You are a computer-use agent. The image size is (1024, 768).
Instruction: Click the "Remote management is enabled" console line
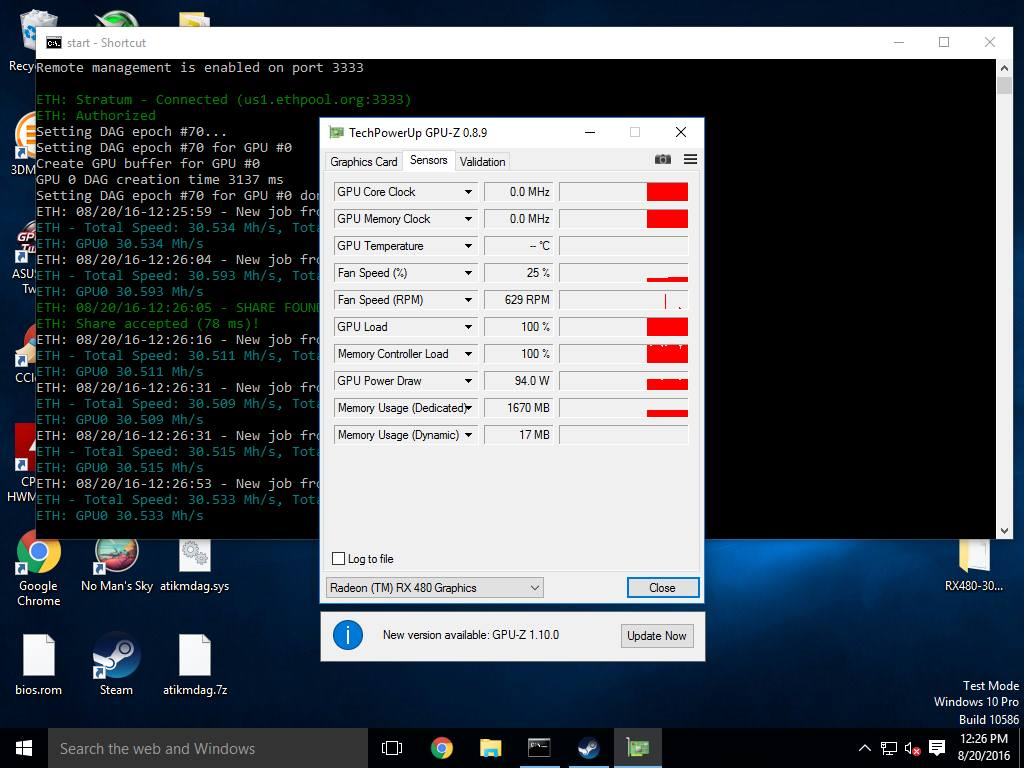200,68
